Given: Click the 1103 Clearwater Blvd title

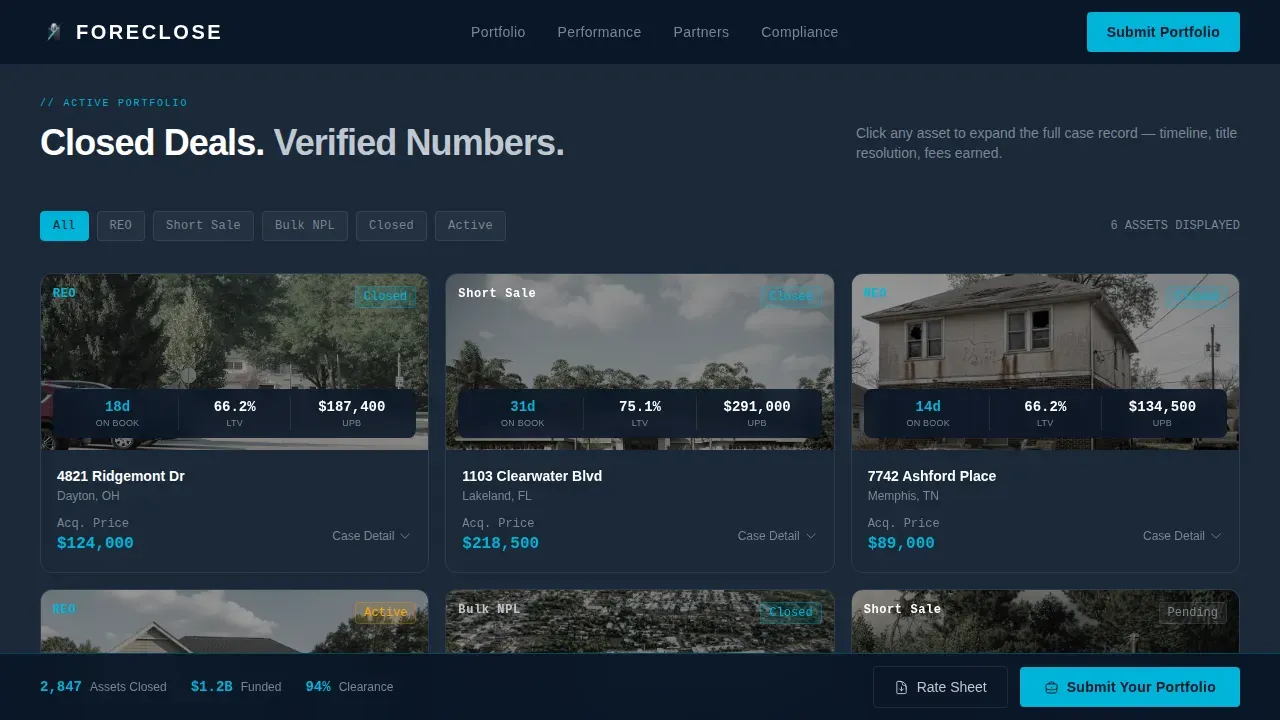Looking at the screenshot, I should (532, 476).
